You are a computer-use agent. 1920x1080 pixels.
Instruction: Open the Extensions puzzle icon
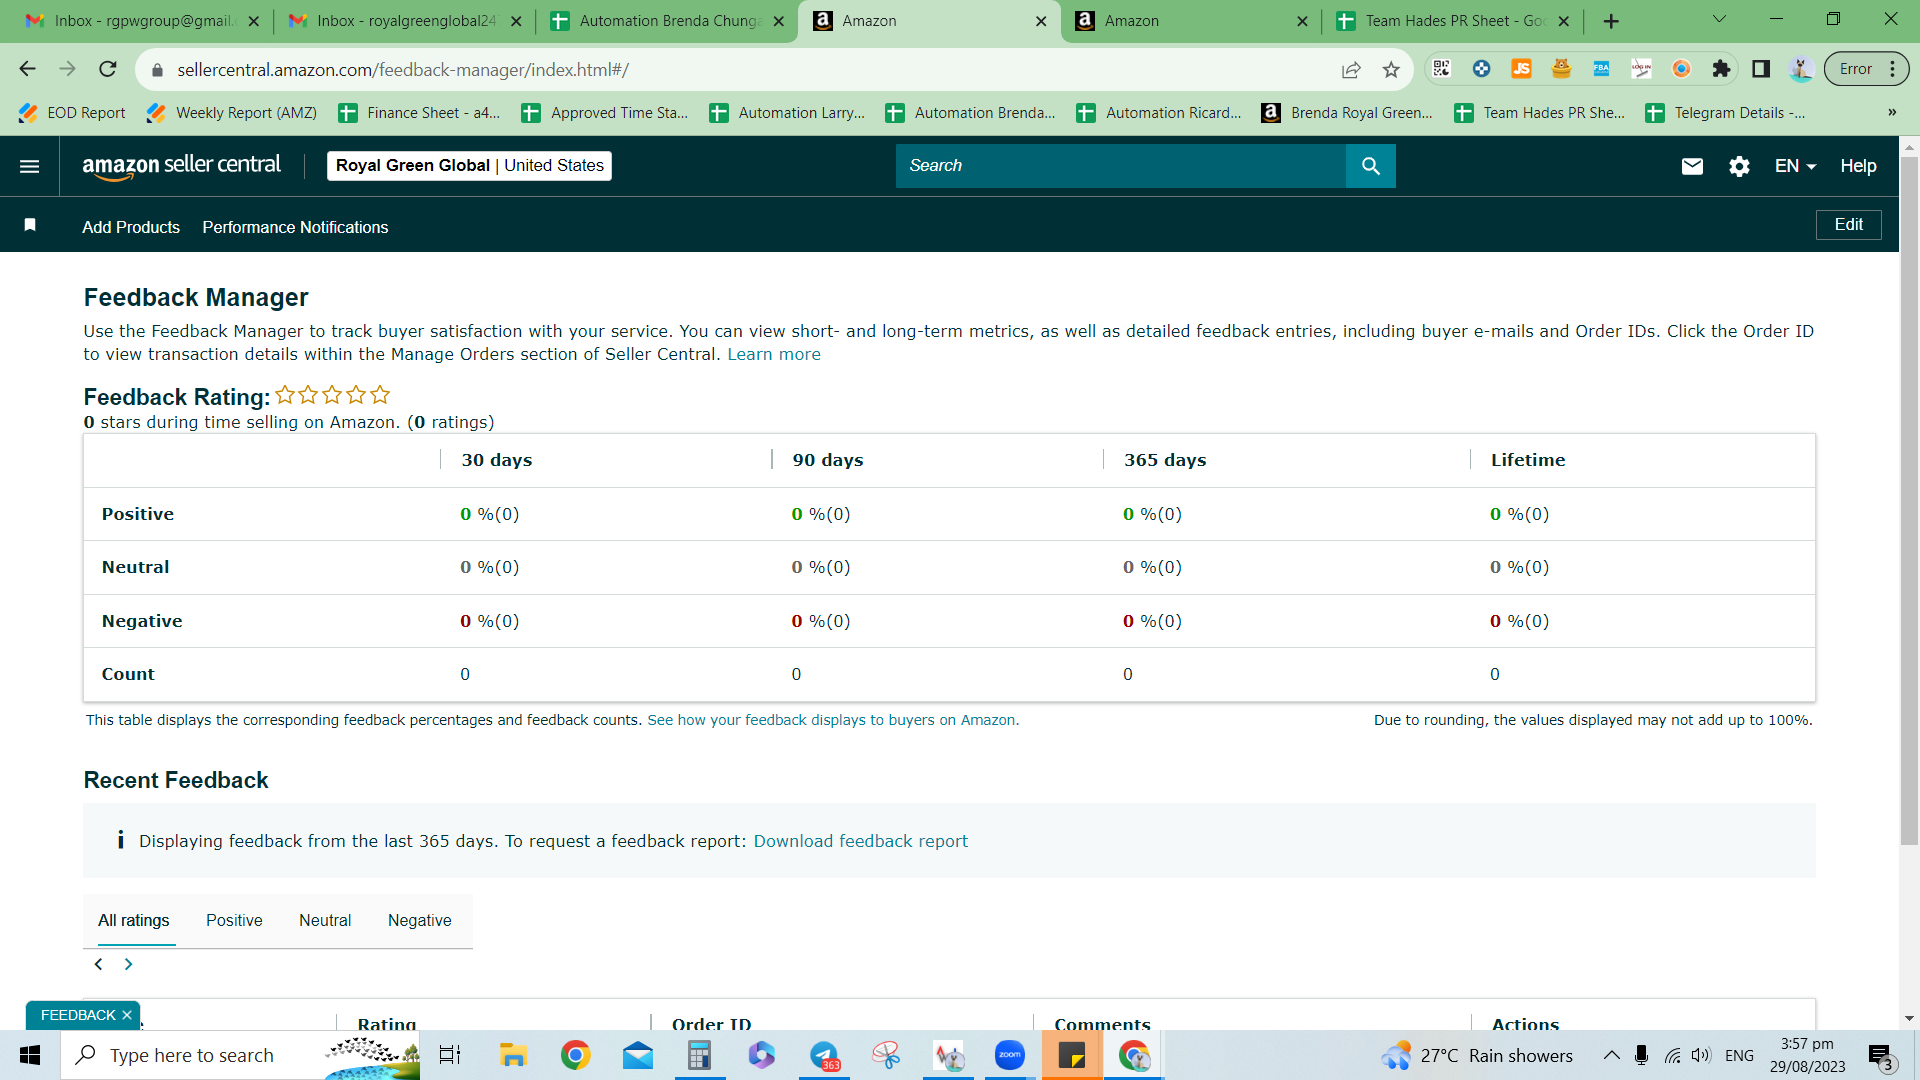[1721, 69]
